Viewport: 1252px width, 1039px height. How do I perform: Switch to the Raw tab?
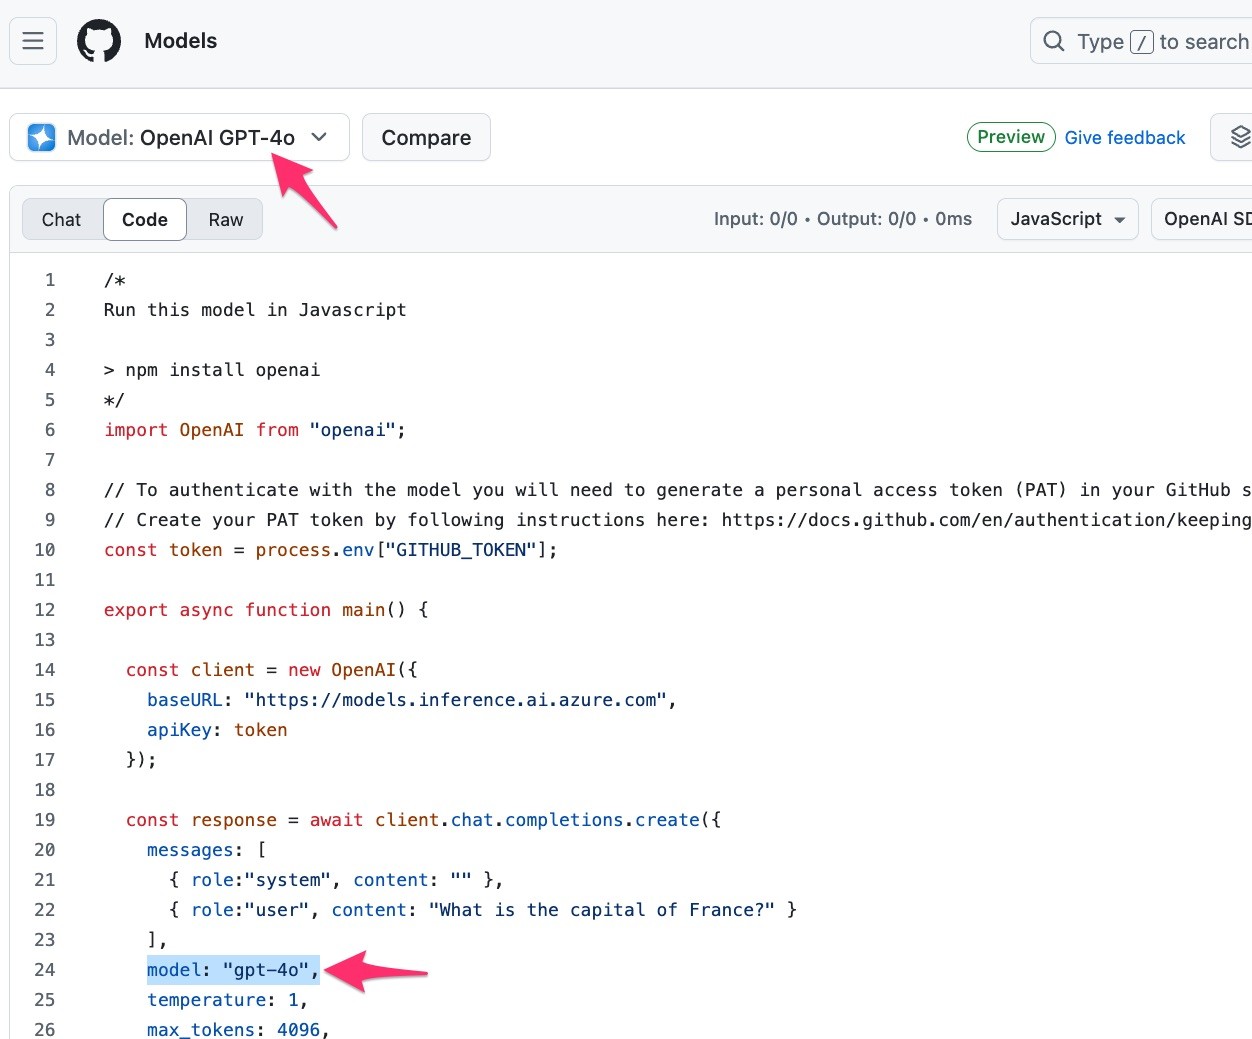tap(226, 219)
